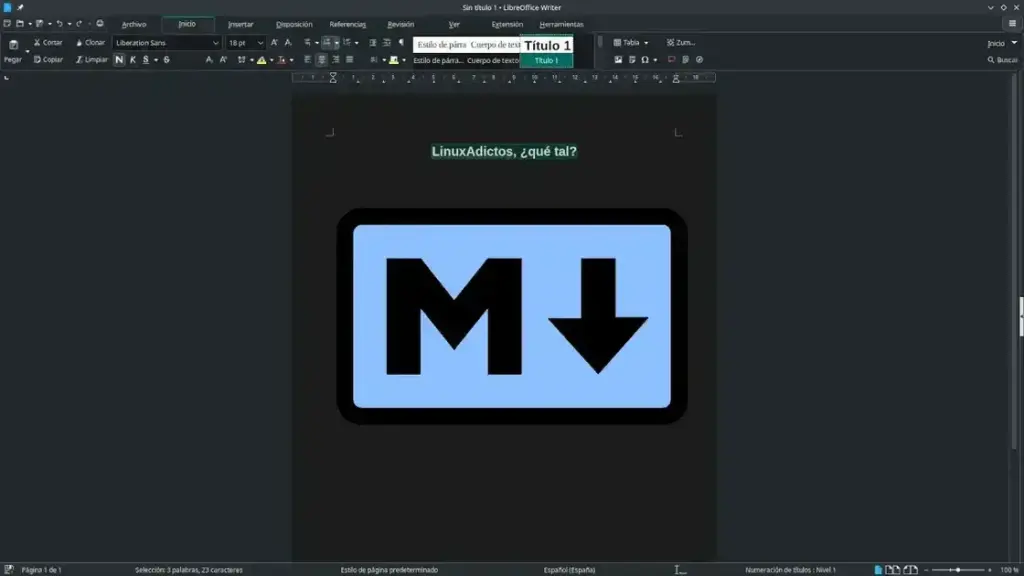Click Limpiar to clear direct formatting
Screen dimensions: 1024x576
coord(91,59)
